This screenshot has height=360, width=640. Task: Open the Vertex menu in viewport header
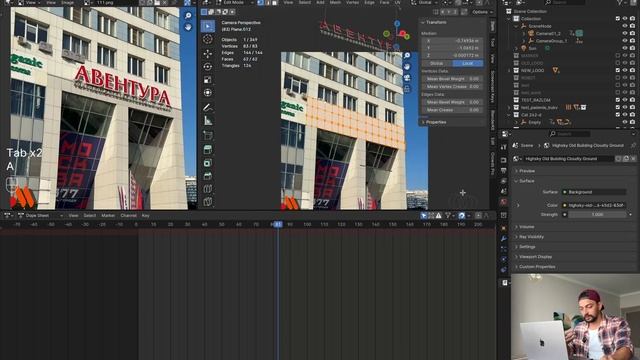click(x=352, y=2)
